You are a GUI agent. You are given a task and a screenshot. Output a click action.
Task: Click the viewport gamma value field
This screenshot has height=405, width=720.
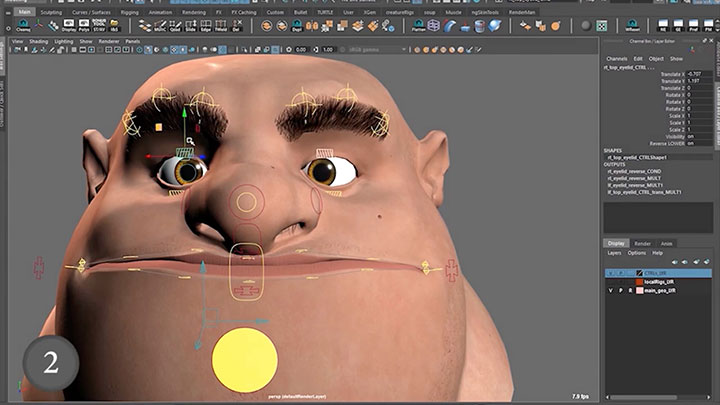pyautogui.click(x=328, y=50)
